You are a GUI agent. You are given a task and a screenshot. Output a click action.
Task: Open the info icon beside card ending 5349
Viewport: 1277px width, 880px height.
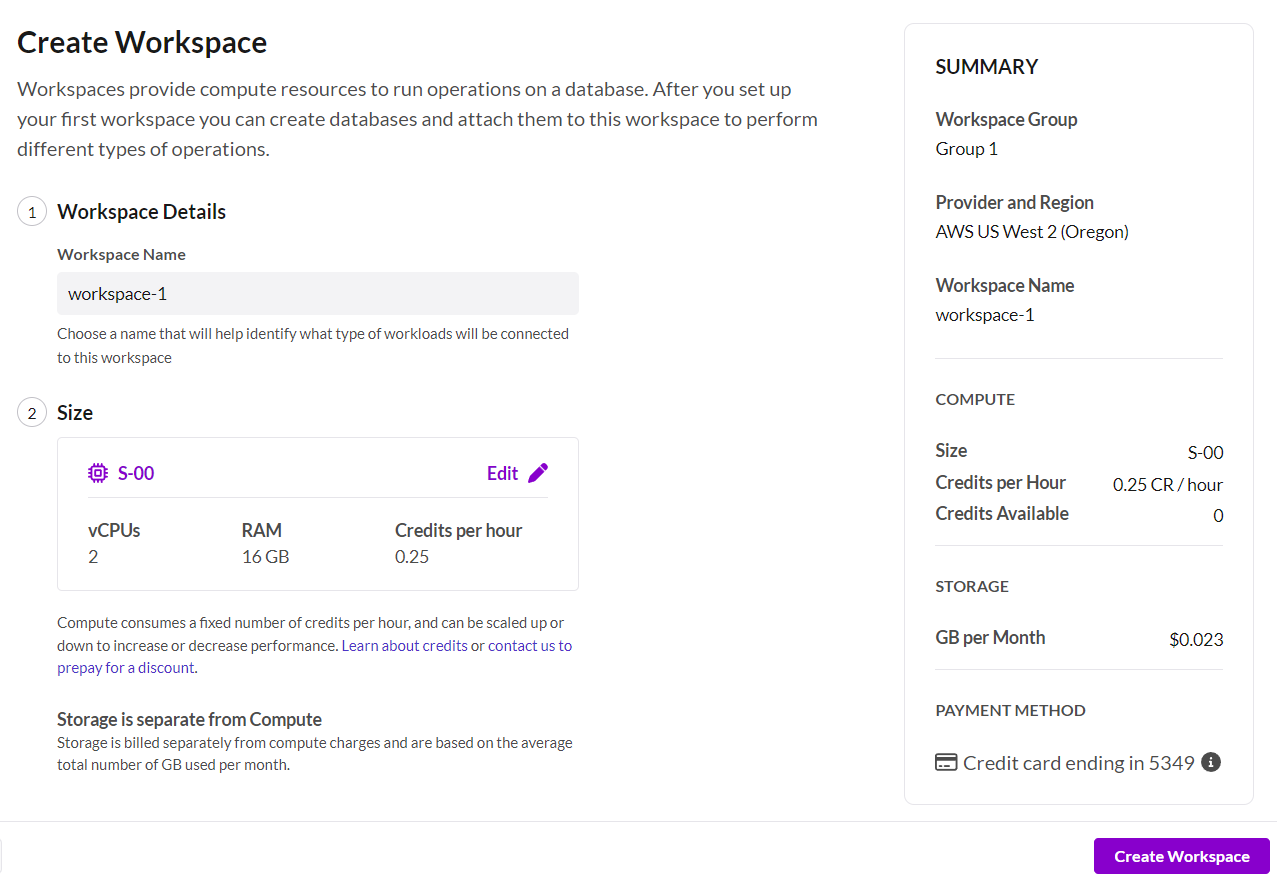point(1211,763)
